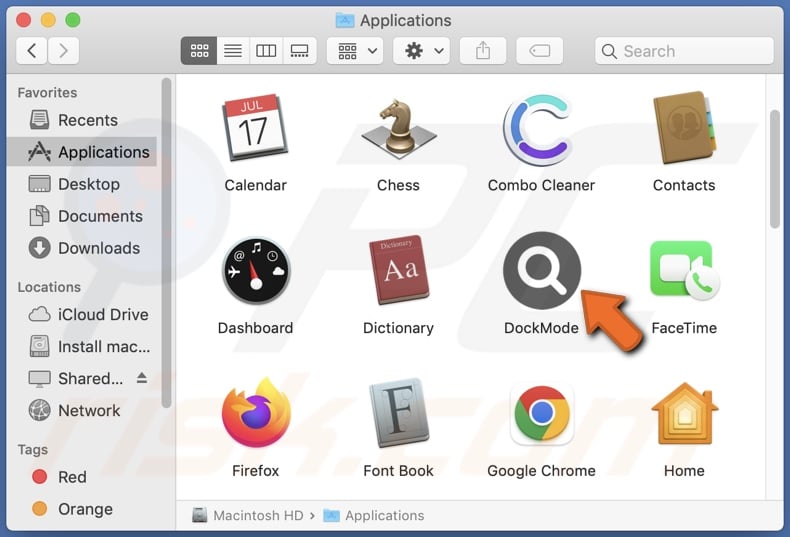Screen dimensions: 790x537
Task: Click the Share toolbar button
Action: (483, 50)
